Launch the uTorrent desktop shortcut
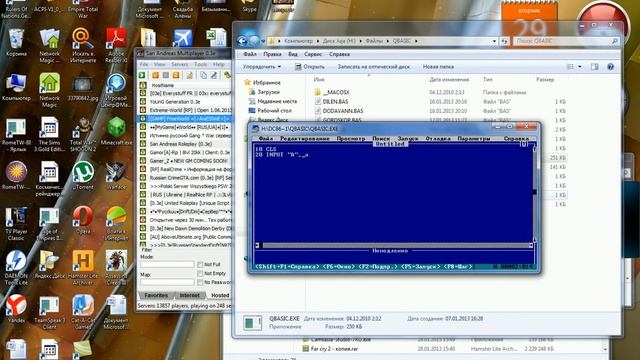 coord(83,176)
